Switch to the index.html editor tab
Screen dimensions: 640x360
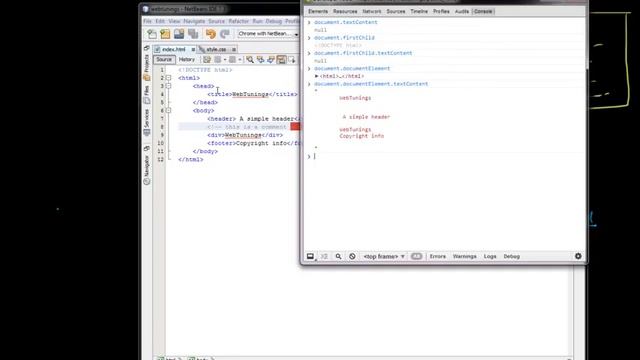click(173, 49)
